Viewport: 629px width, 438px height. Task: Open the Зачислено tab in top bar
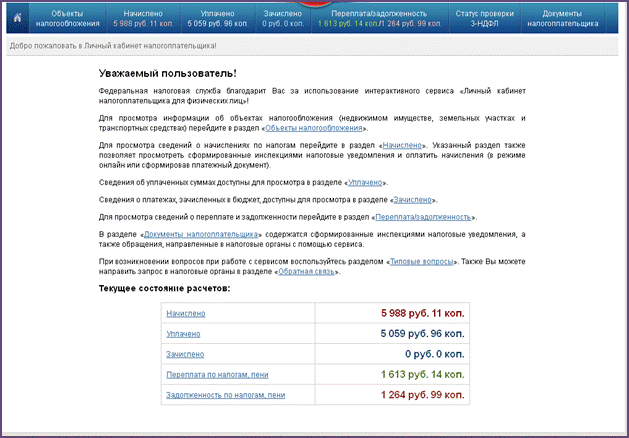pos(283,18)
